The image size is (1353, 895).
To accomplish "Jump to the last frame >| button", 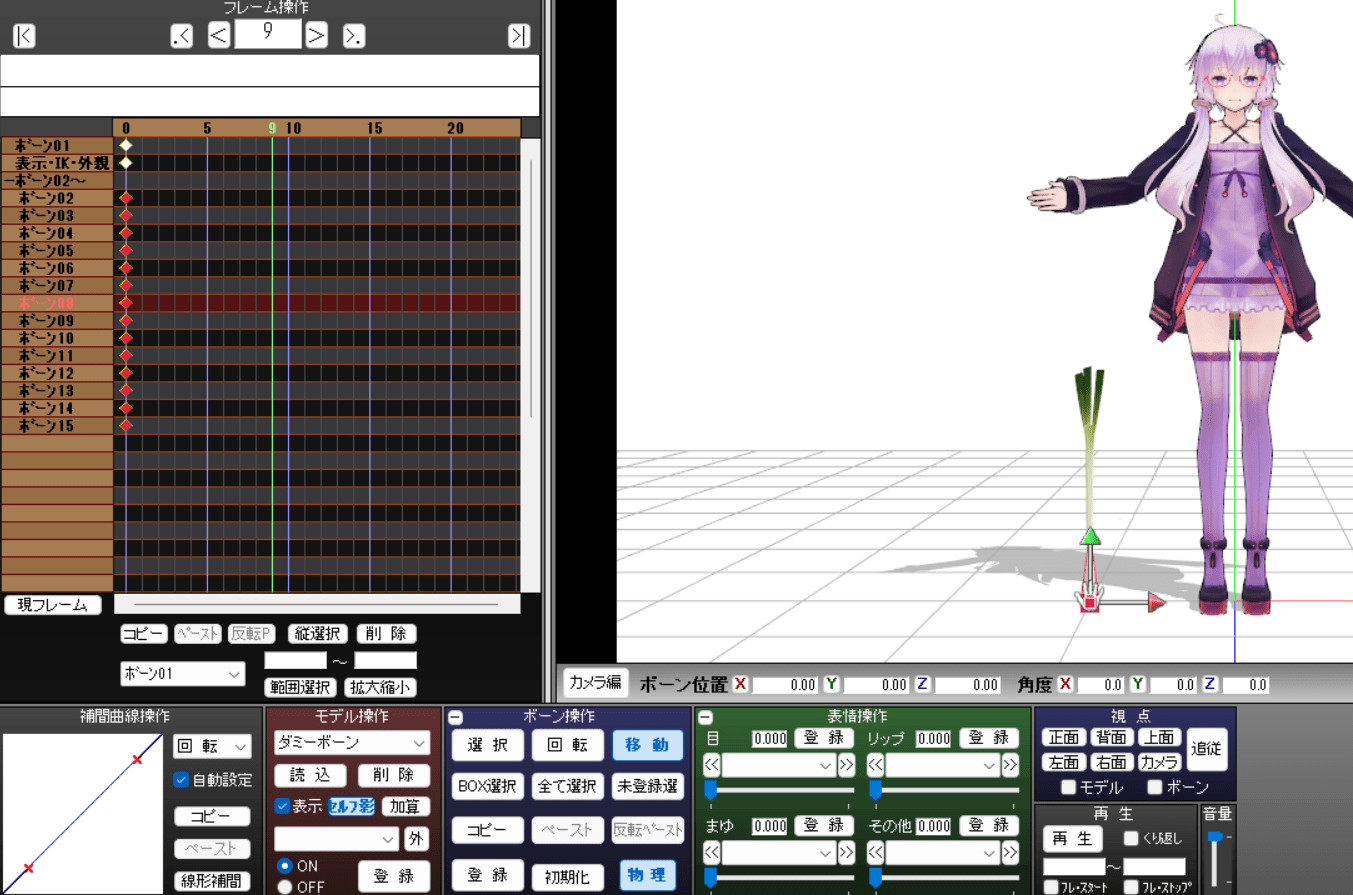I will [x=518, y=36].
